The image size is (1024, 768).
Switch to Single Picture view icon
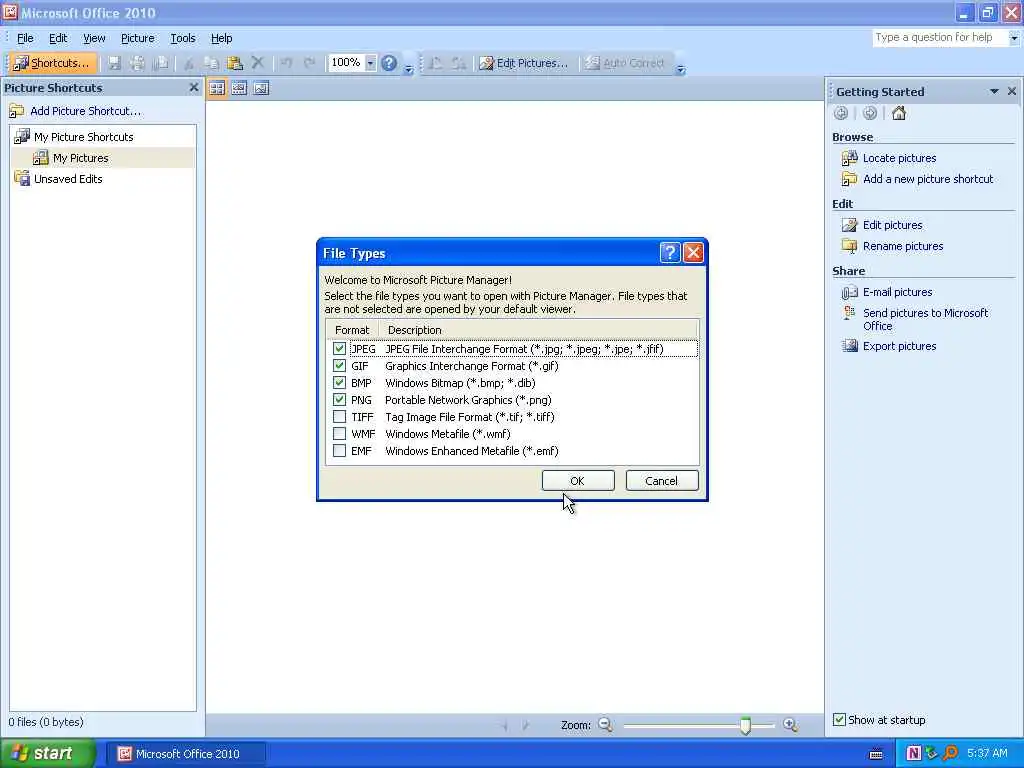click(261, 88)
